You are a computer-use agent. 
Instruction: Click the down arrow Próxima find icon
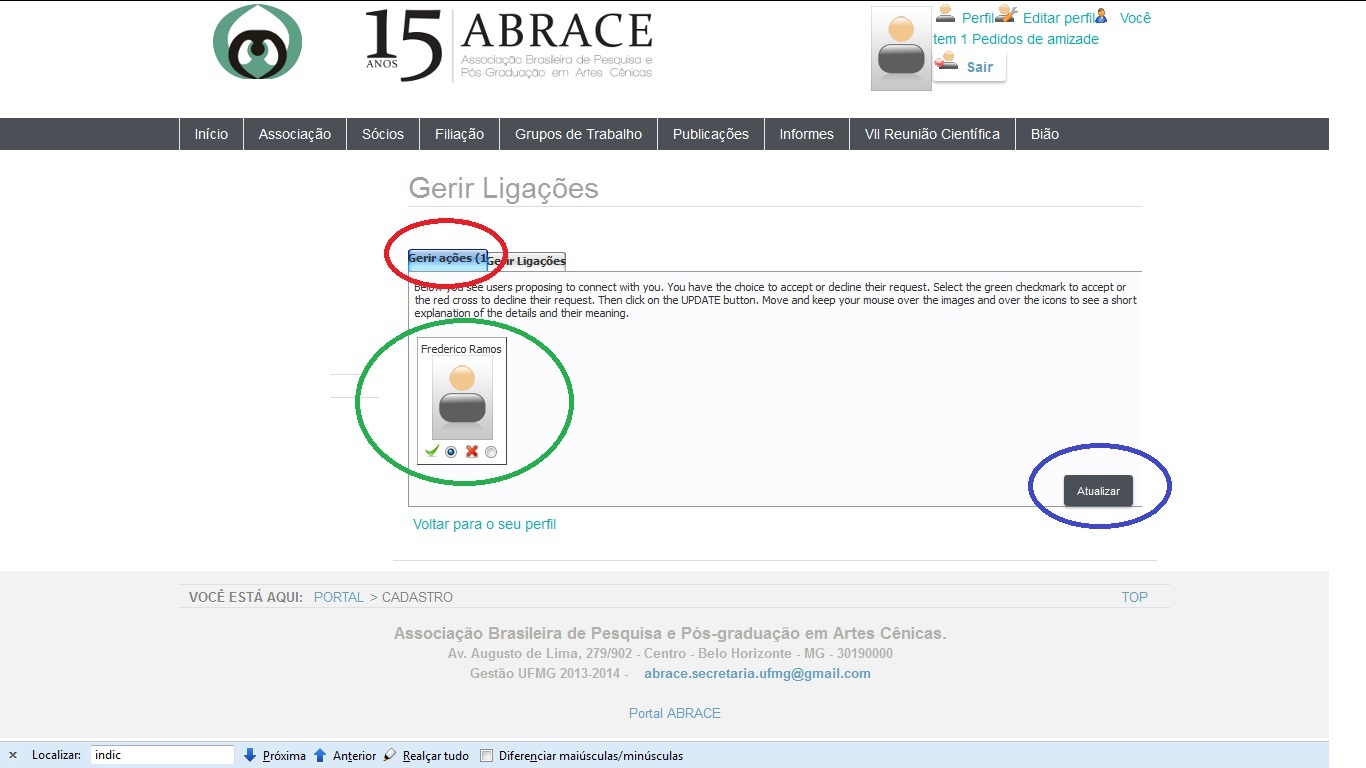250,755
